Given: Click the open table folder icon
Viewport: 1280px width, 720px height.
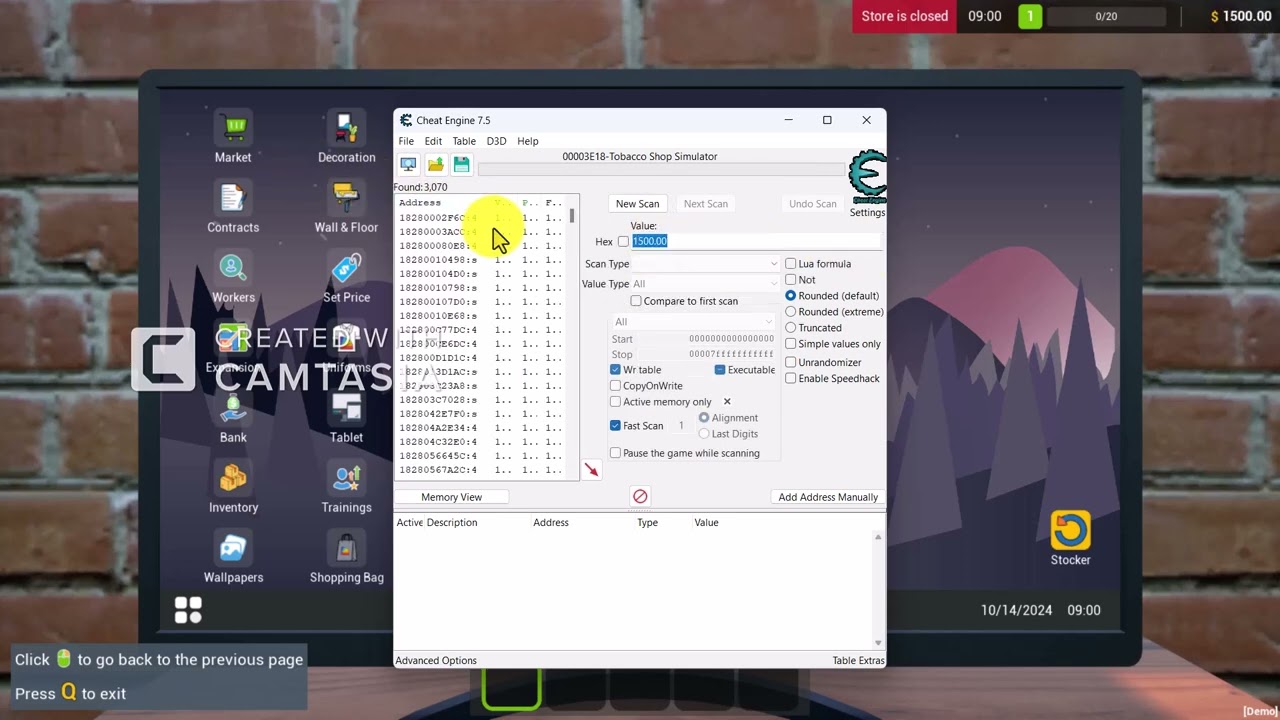Looking at the screenshot, I should click(435, 165).
